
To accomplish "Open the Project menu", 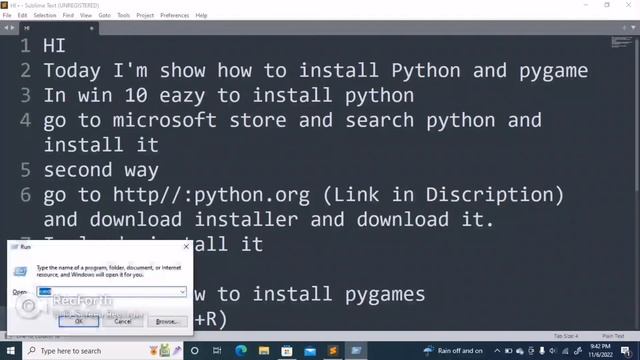I will pos(145,15).
